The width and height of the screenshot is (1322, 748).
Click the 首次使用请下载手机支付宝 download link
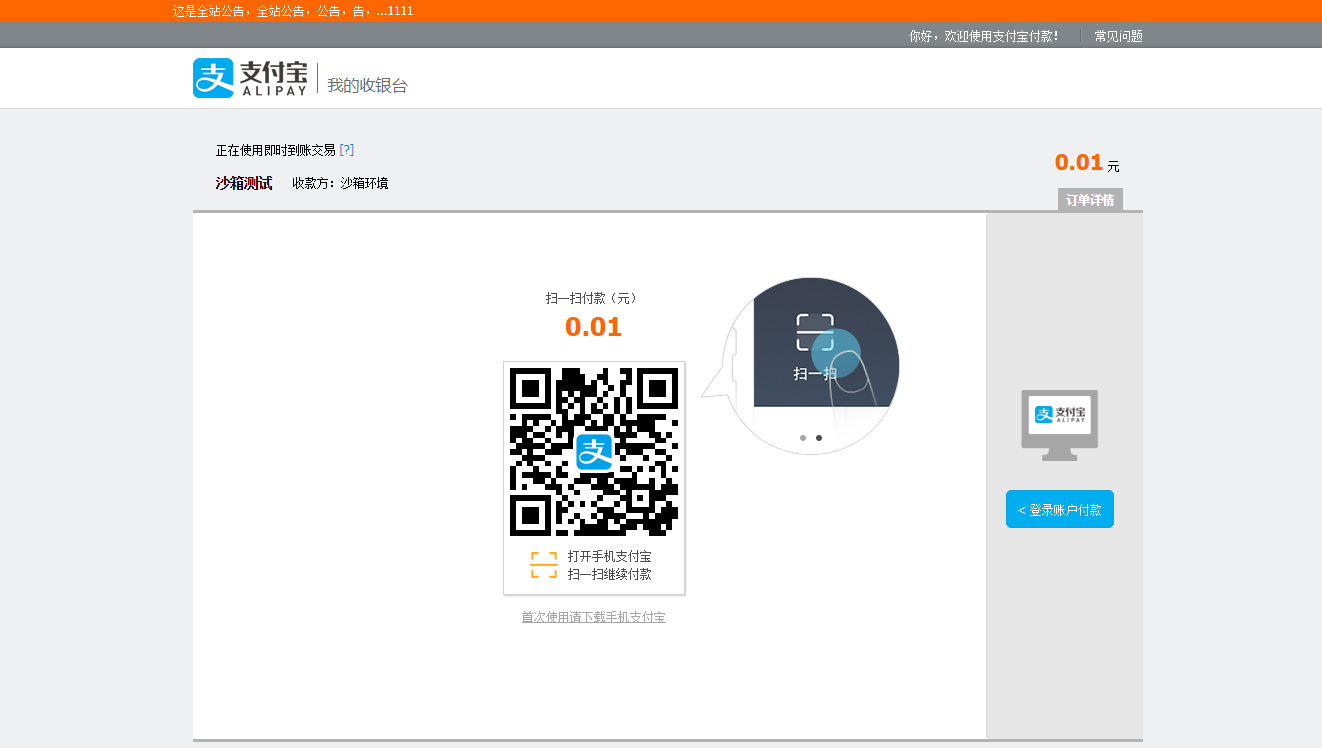click(593, 617)
